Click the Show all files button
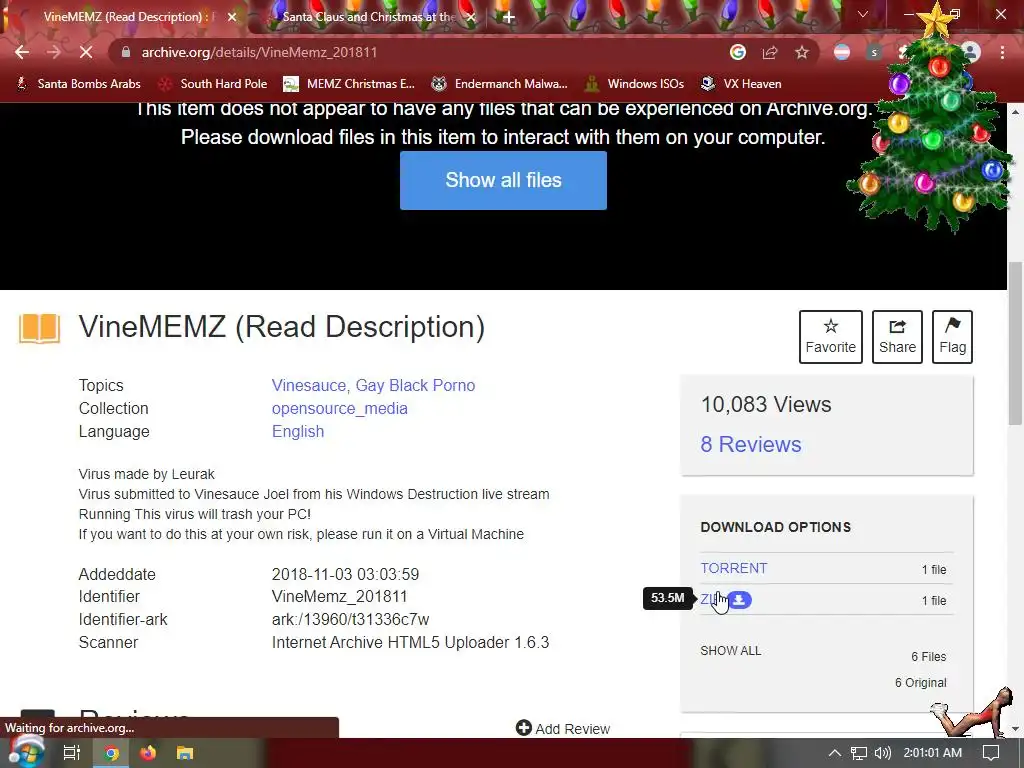The width and height of the screenshot is (1024, 768). 504,180
